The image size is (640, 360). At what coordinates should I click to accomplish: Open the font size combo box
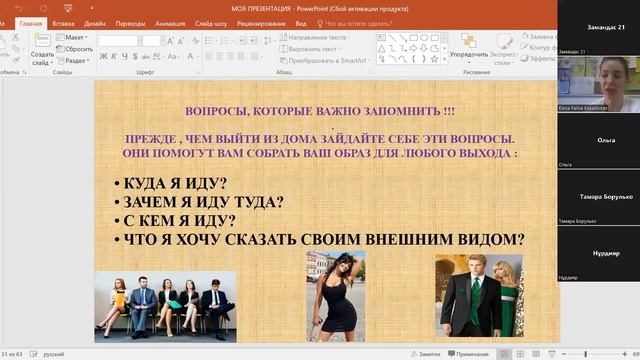pos(154,40)
